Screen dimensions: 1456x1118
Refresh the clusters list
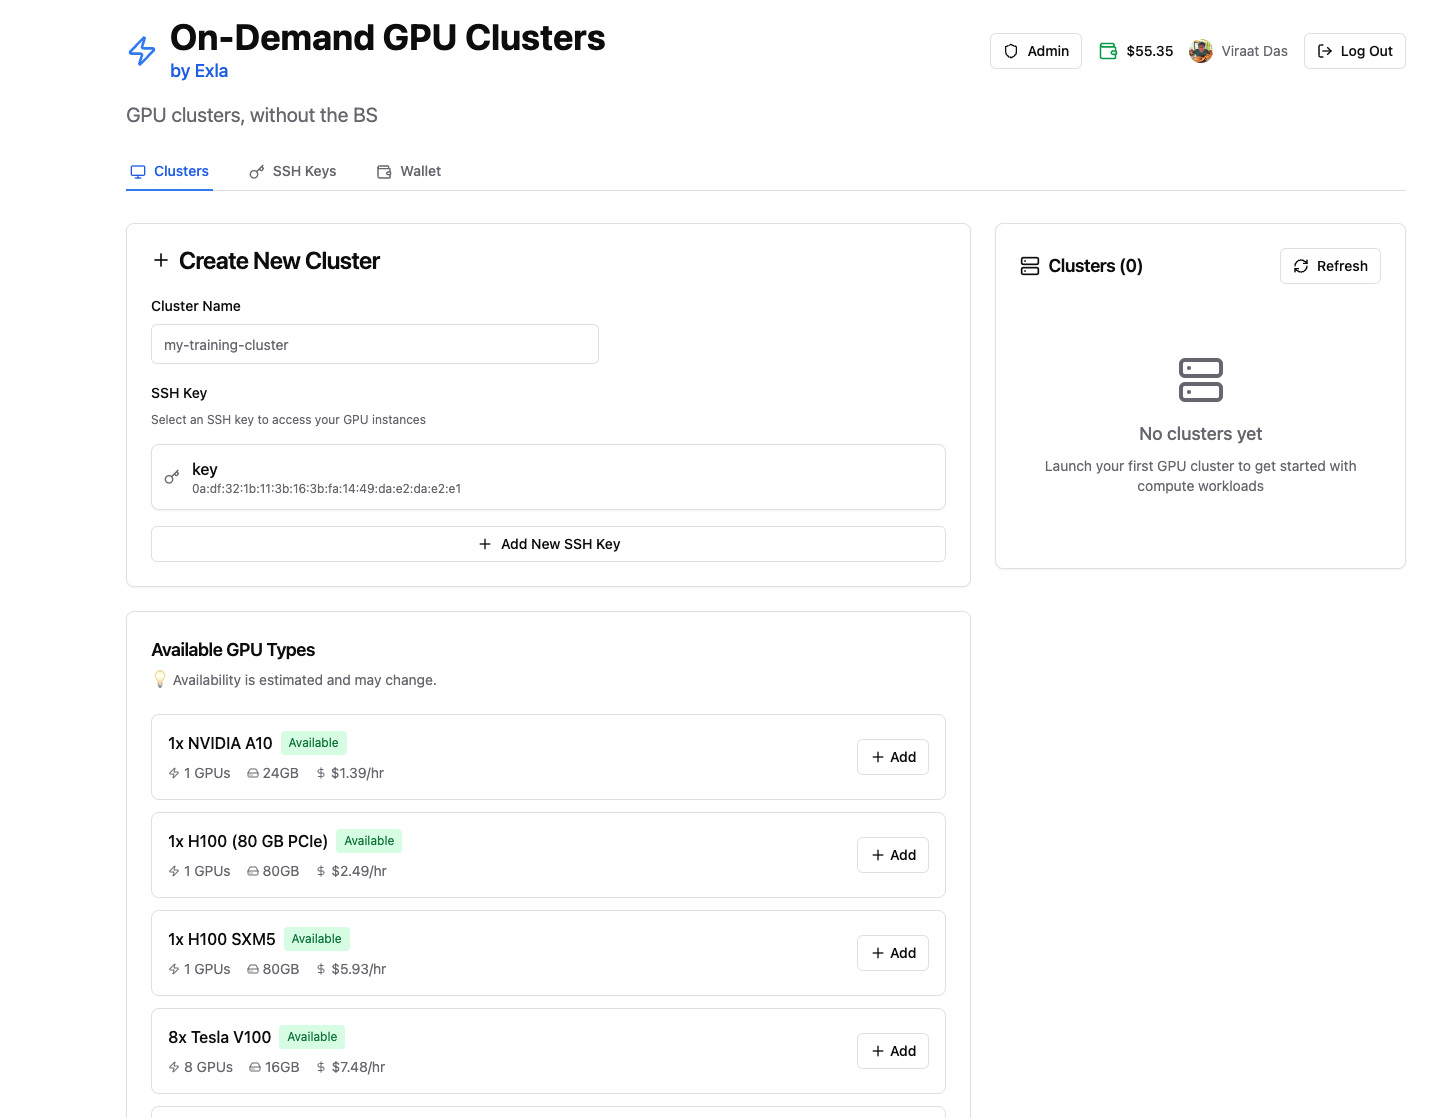[x=1330, y=266]
